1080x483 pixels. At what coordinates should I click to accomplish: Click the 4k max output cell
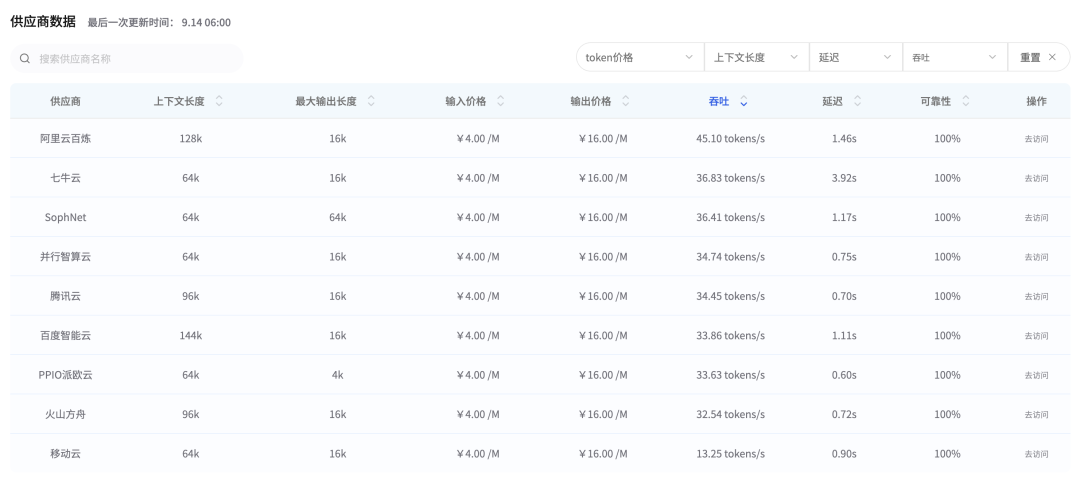tap(338, 375)
